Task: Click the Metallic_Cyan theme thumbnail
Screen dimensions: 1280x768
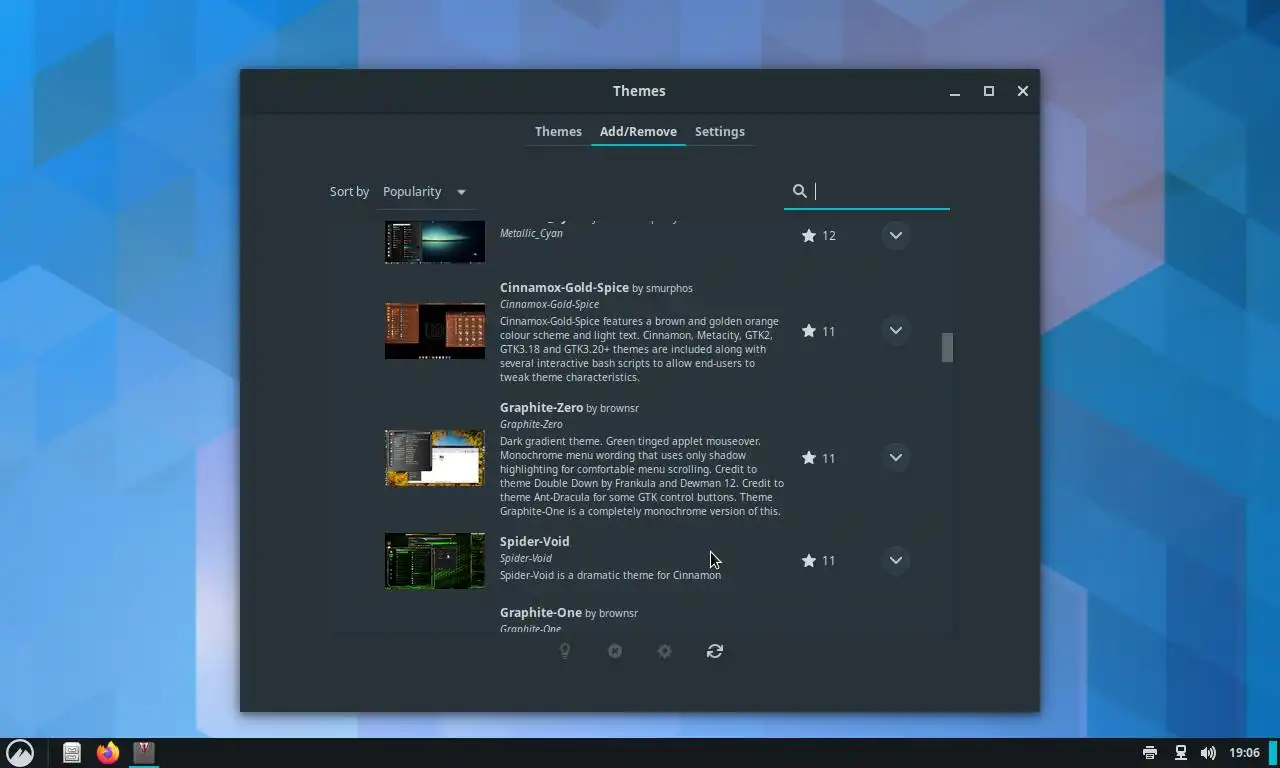Action: [435, 242]
